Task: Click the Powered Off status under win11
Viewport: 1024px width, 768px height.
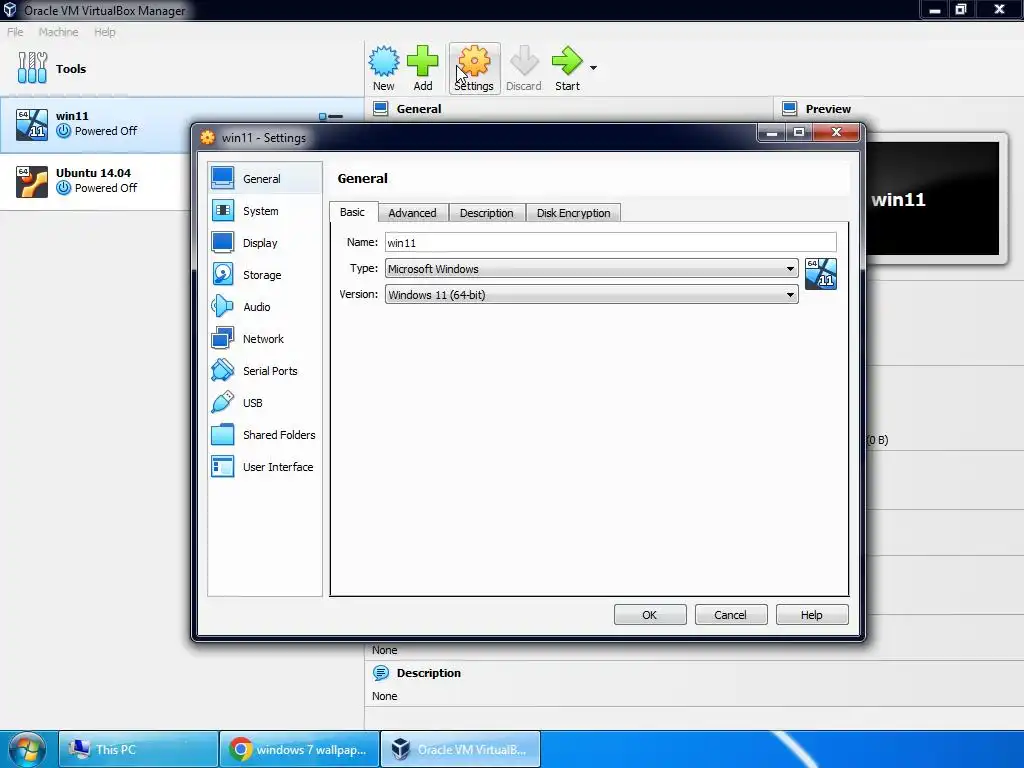Action: 106,131
